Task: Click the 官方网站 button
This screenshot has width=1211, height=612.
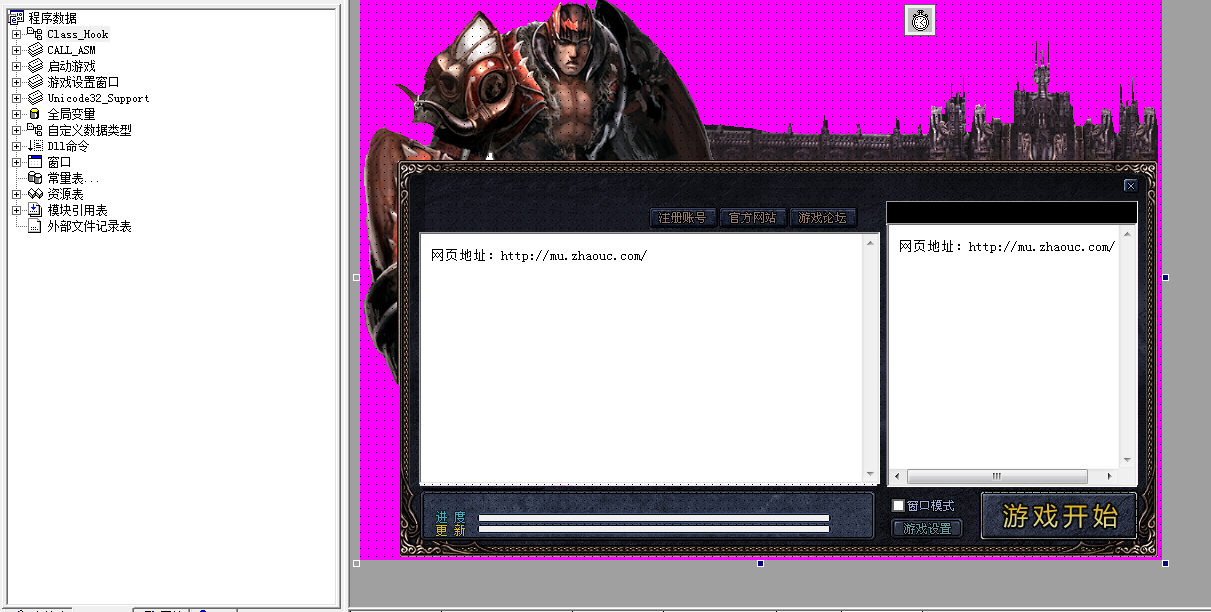Action: (x=752, y=218)
